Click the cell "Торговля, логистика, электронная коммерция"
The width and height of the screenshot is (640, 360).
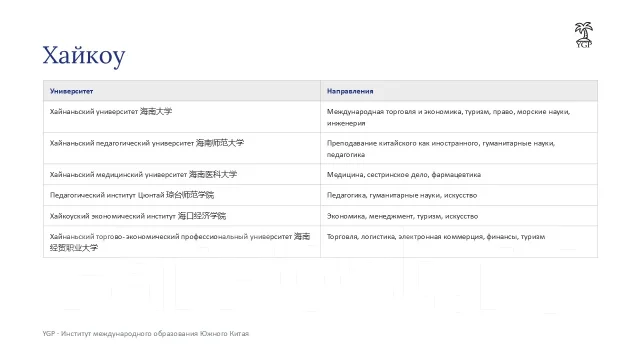coord(459,242)
